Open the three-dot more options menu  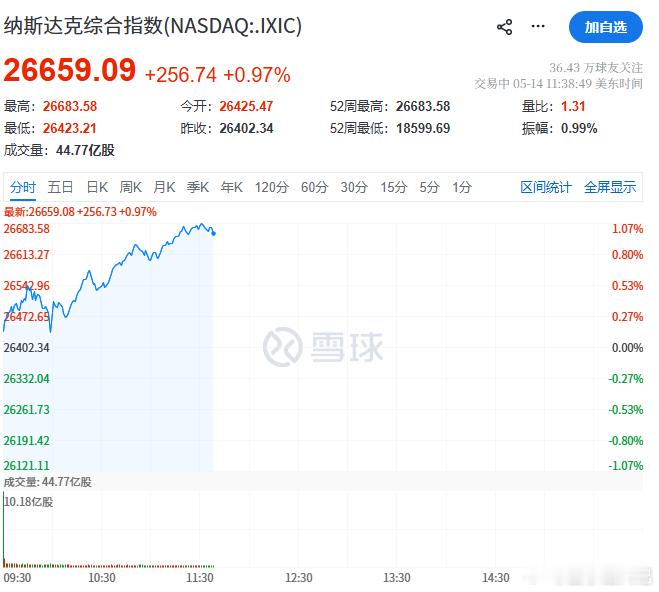pos(538,26)
